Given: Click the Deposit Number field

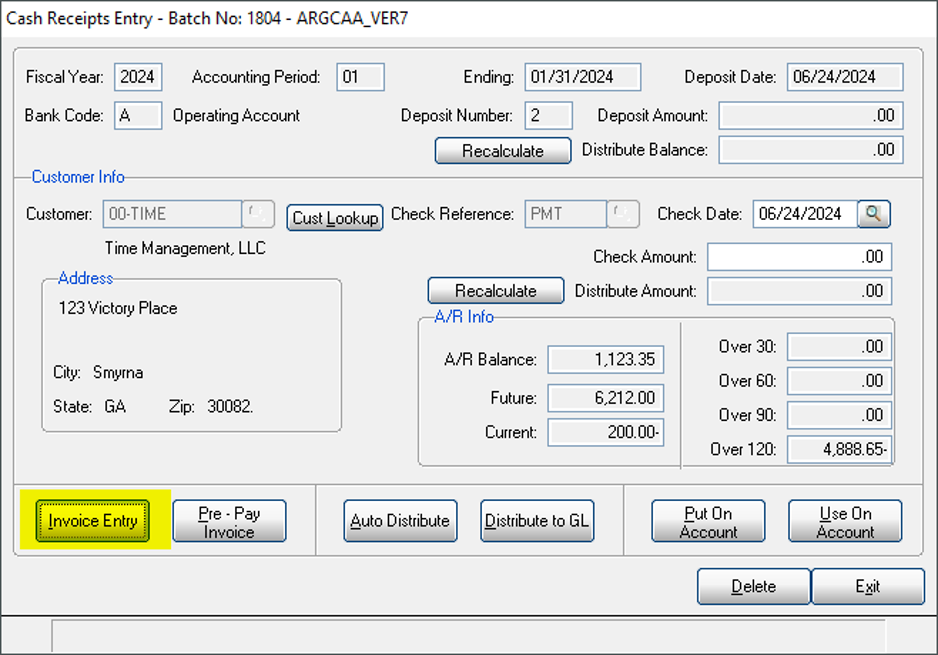Looking at the screenshot, I should 549,115.
